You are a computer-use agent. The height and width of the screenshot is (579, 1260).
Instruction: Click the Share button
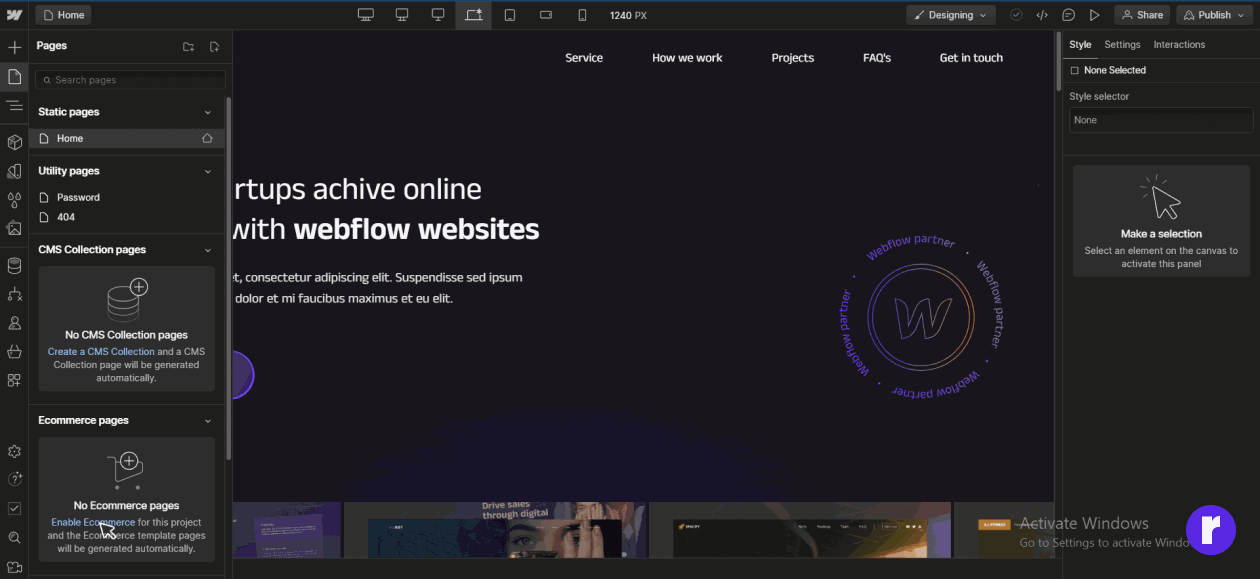pyautogui.click(x=1142, y=15)
